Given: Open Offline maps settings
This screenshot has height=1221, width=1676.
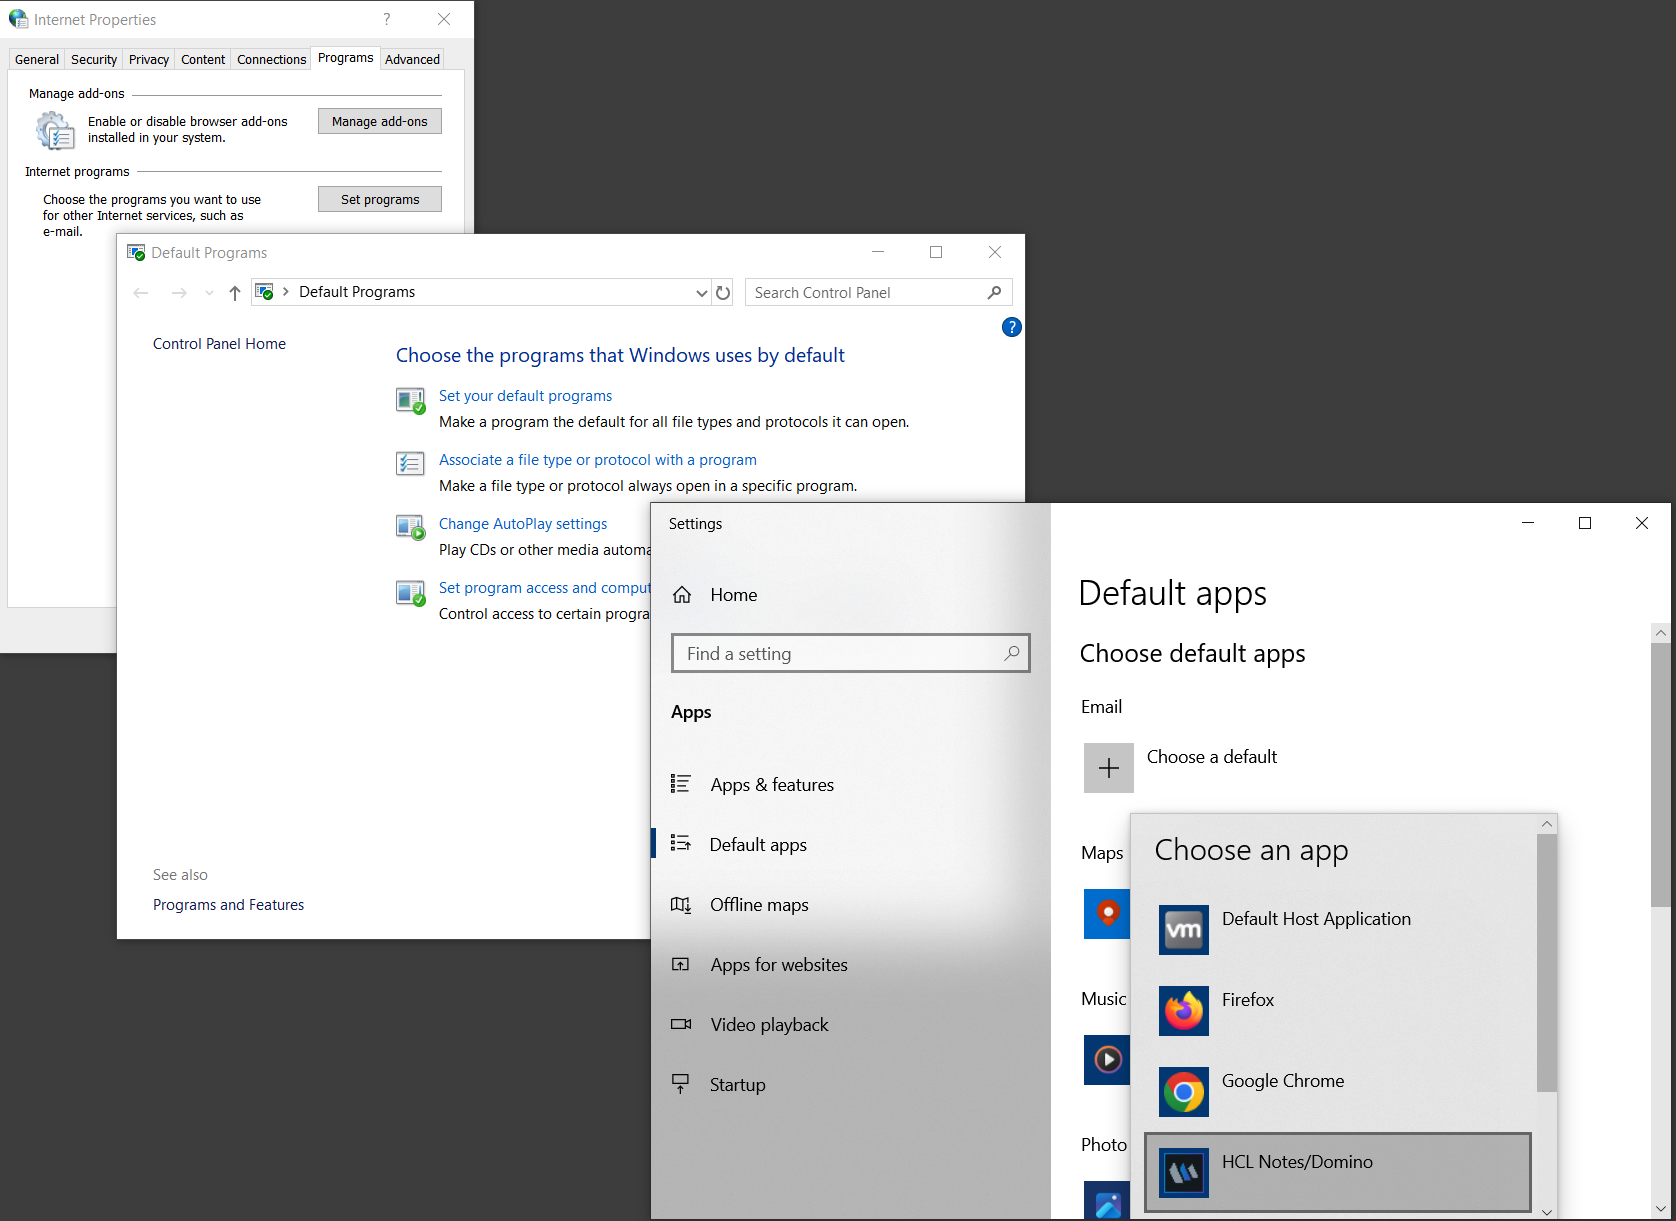Looking at the screenshot, I should point(758,904).
